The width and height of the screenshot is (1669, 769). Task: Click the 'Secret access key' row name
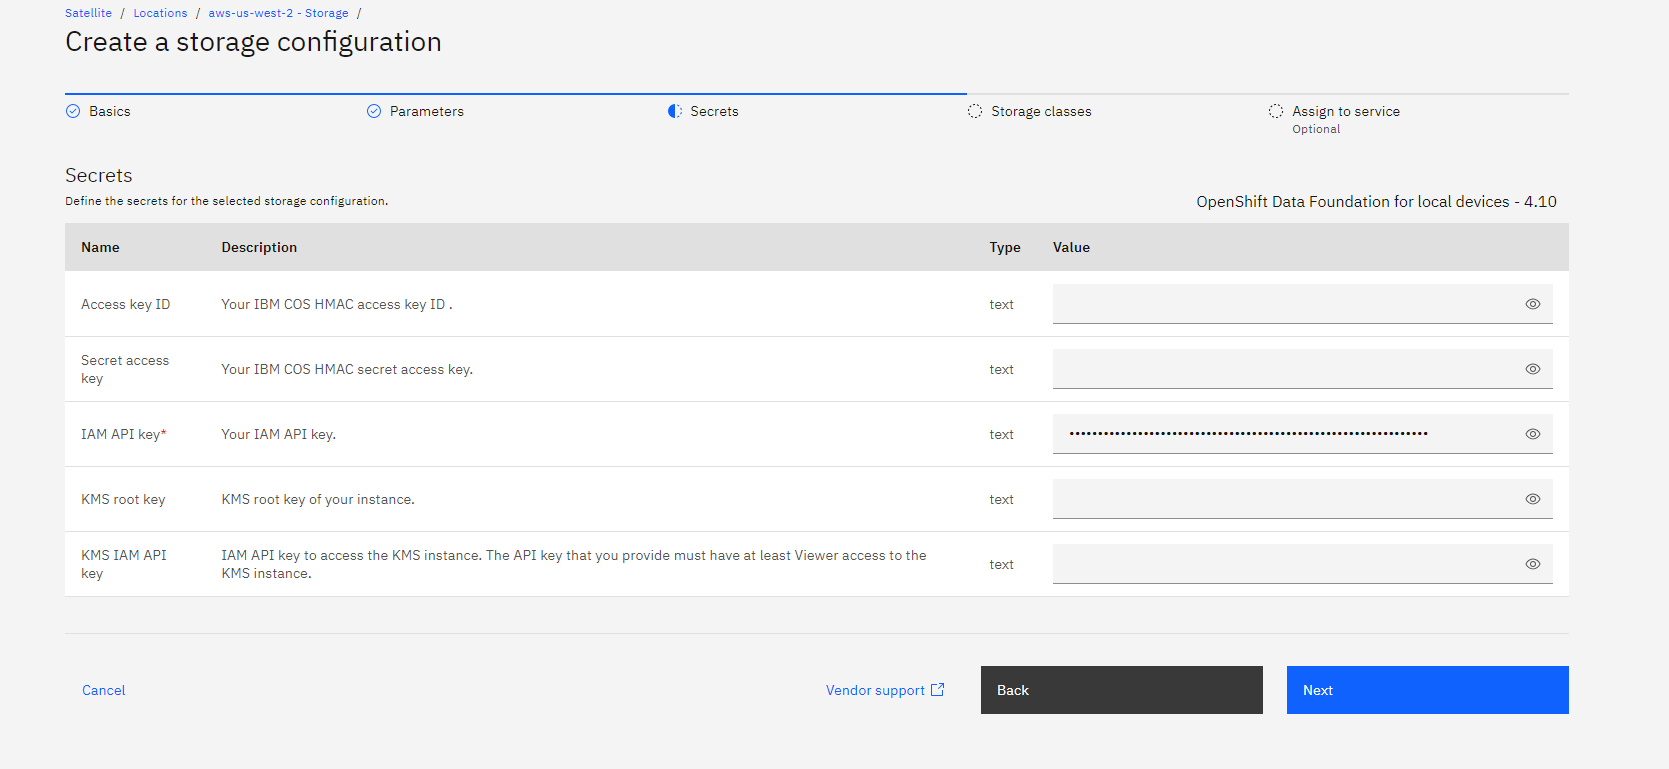click(125, 369)
